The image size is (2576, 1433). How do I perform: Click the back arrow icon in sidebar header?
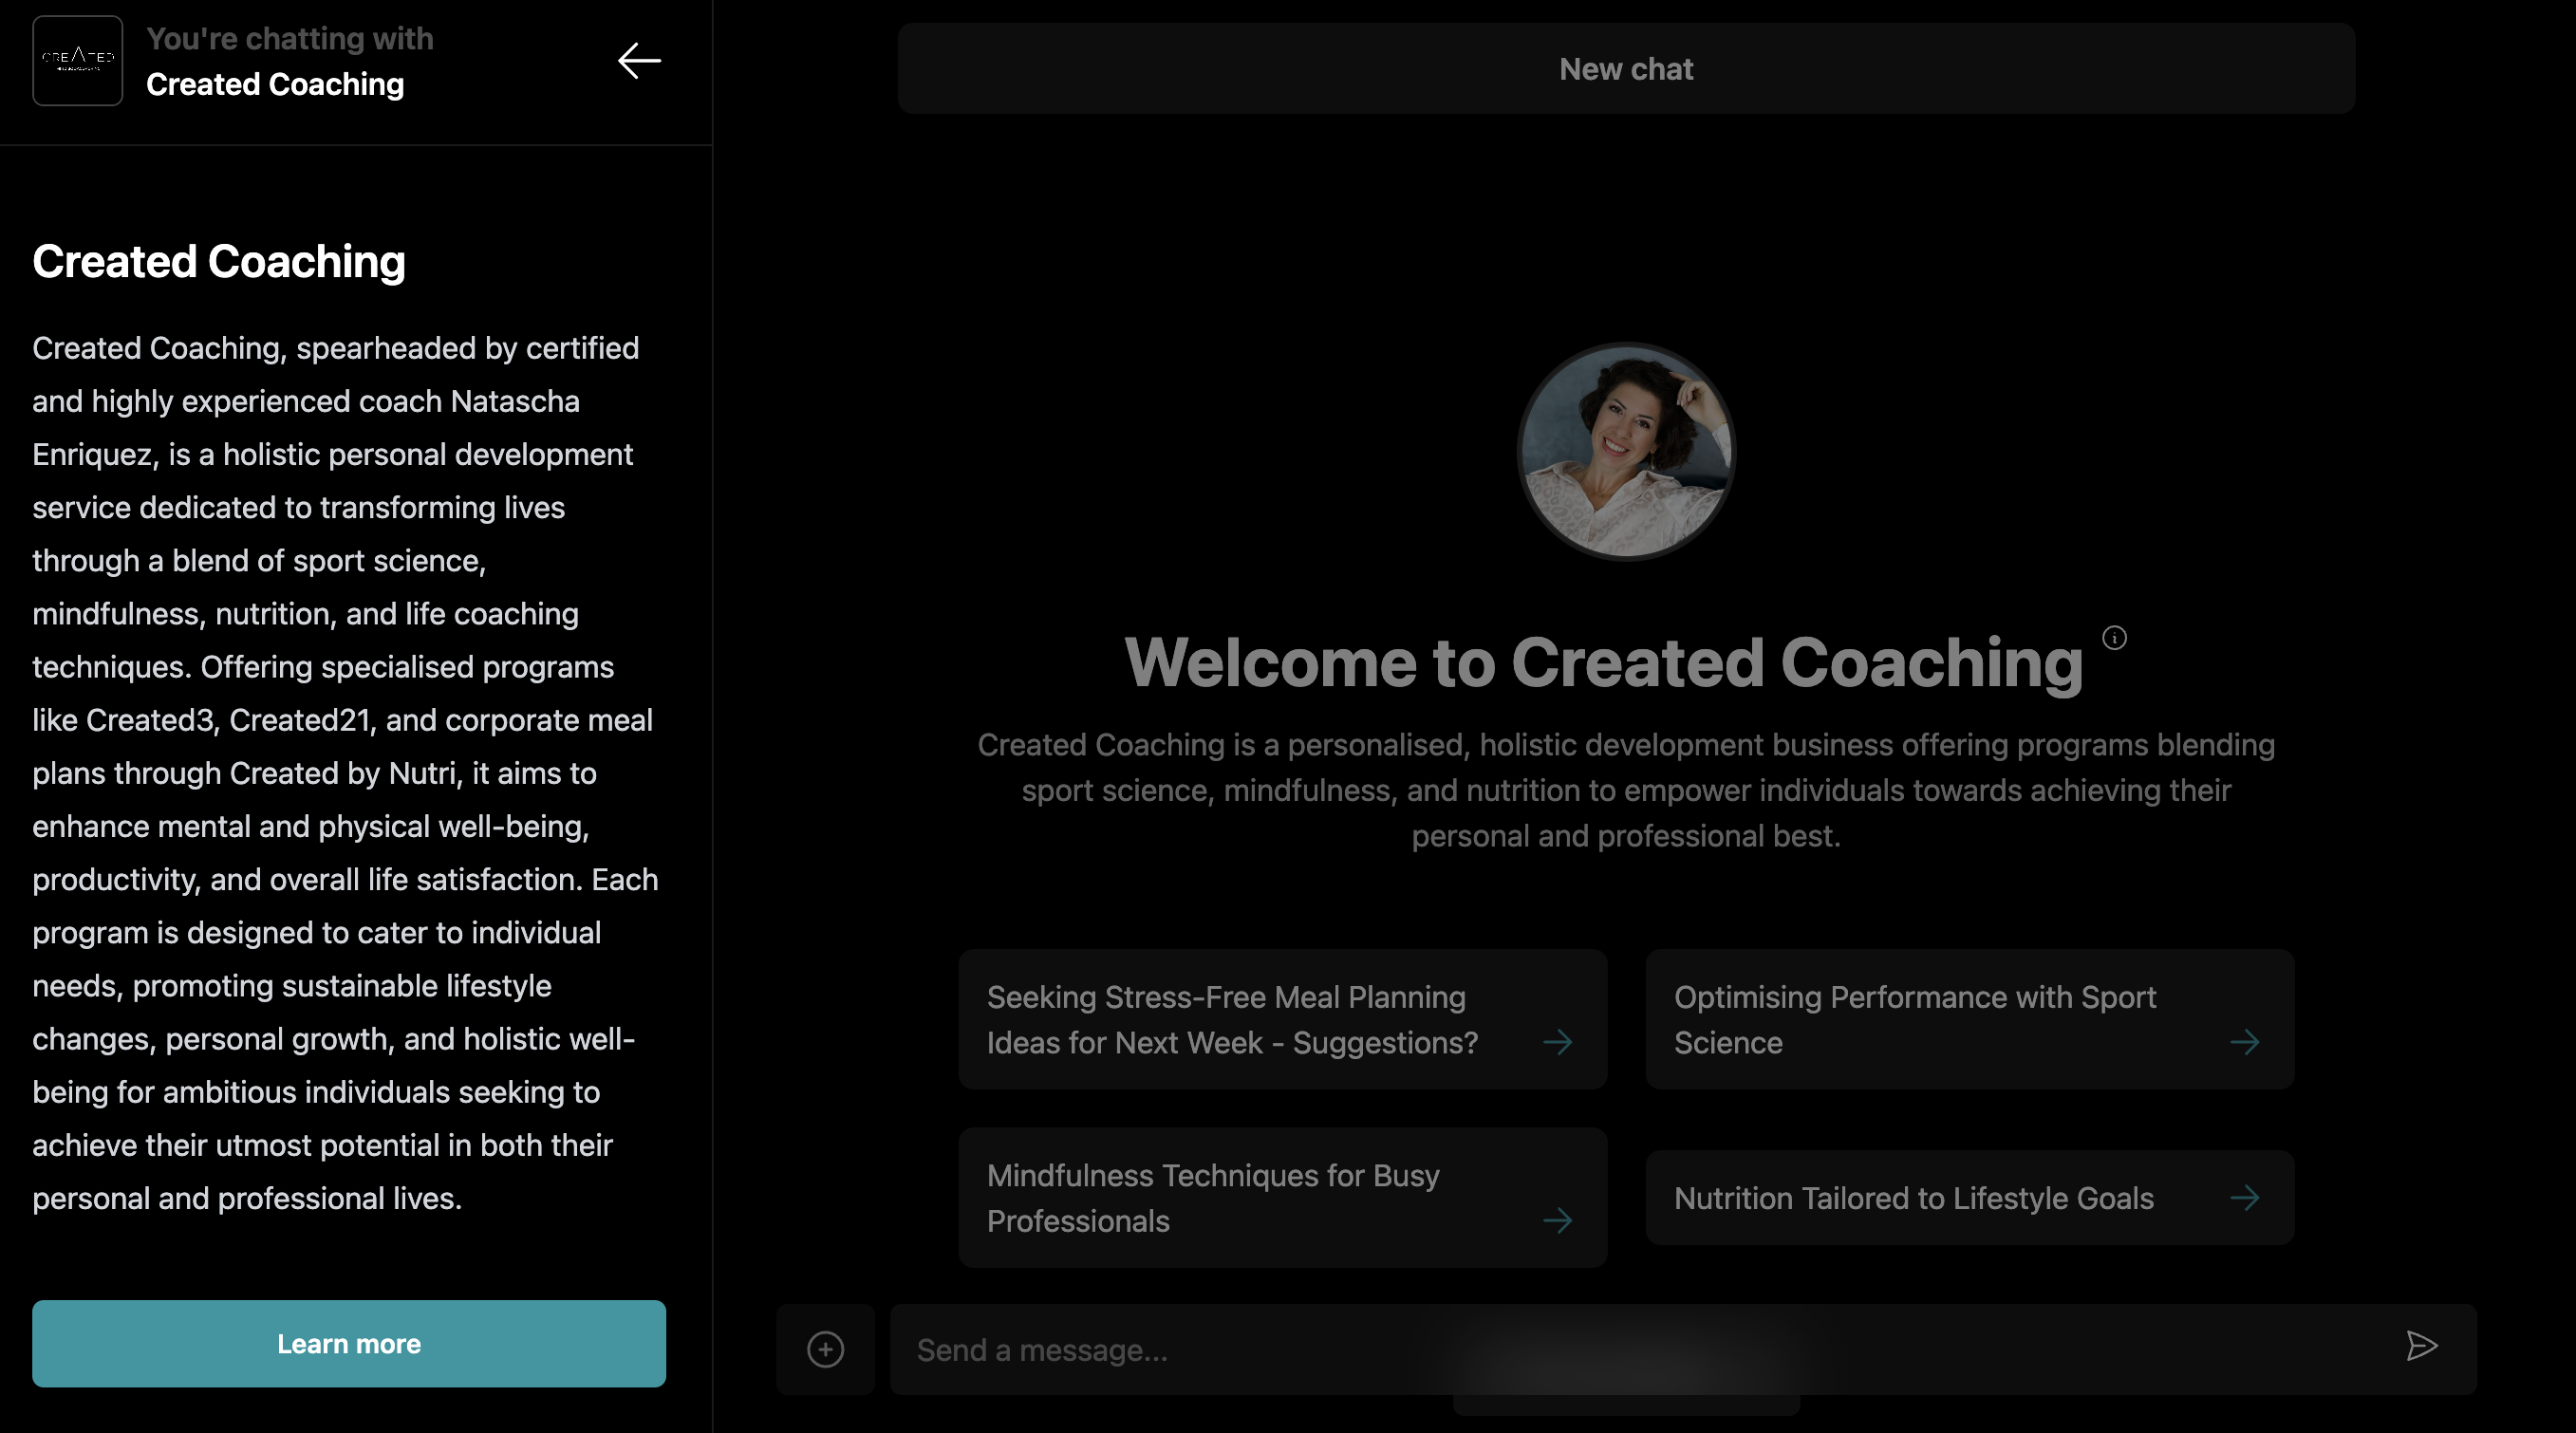639,61
